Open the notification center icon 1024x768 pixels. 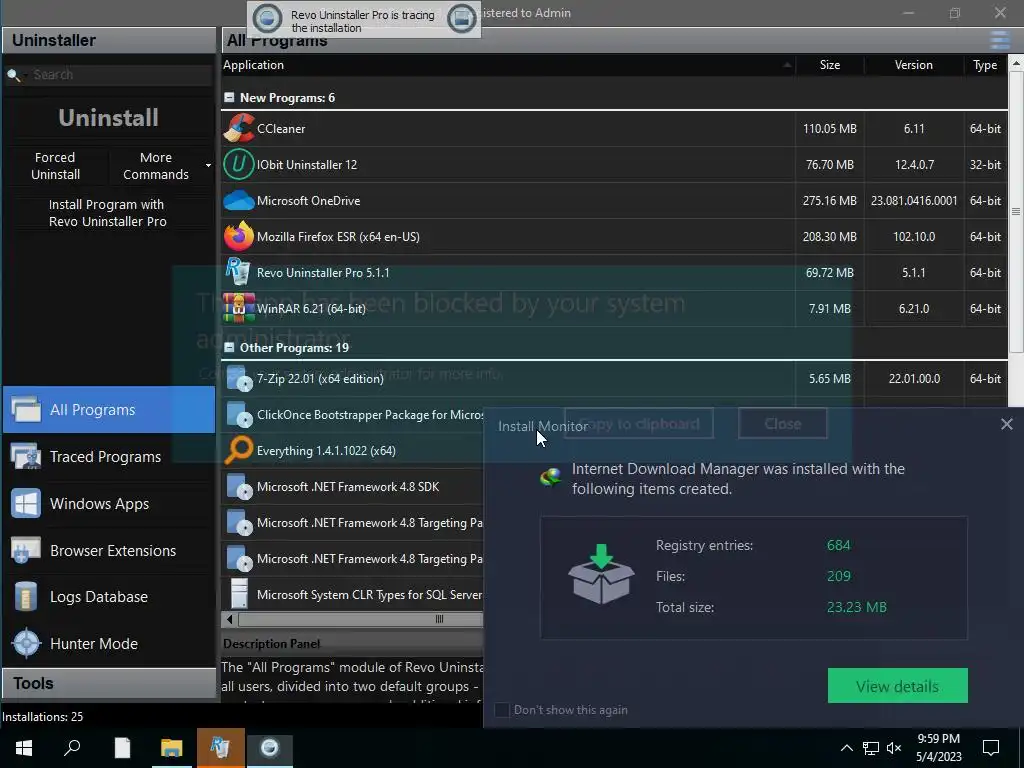click(x=991, y=748)
